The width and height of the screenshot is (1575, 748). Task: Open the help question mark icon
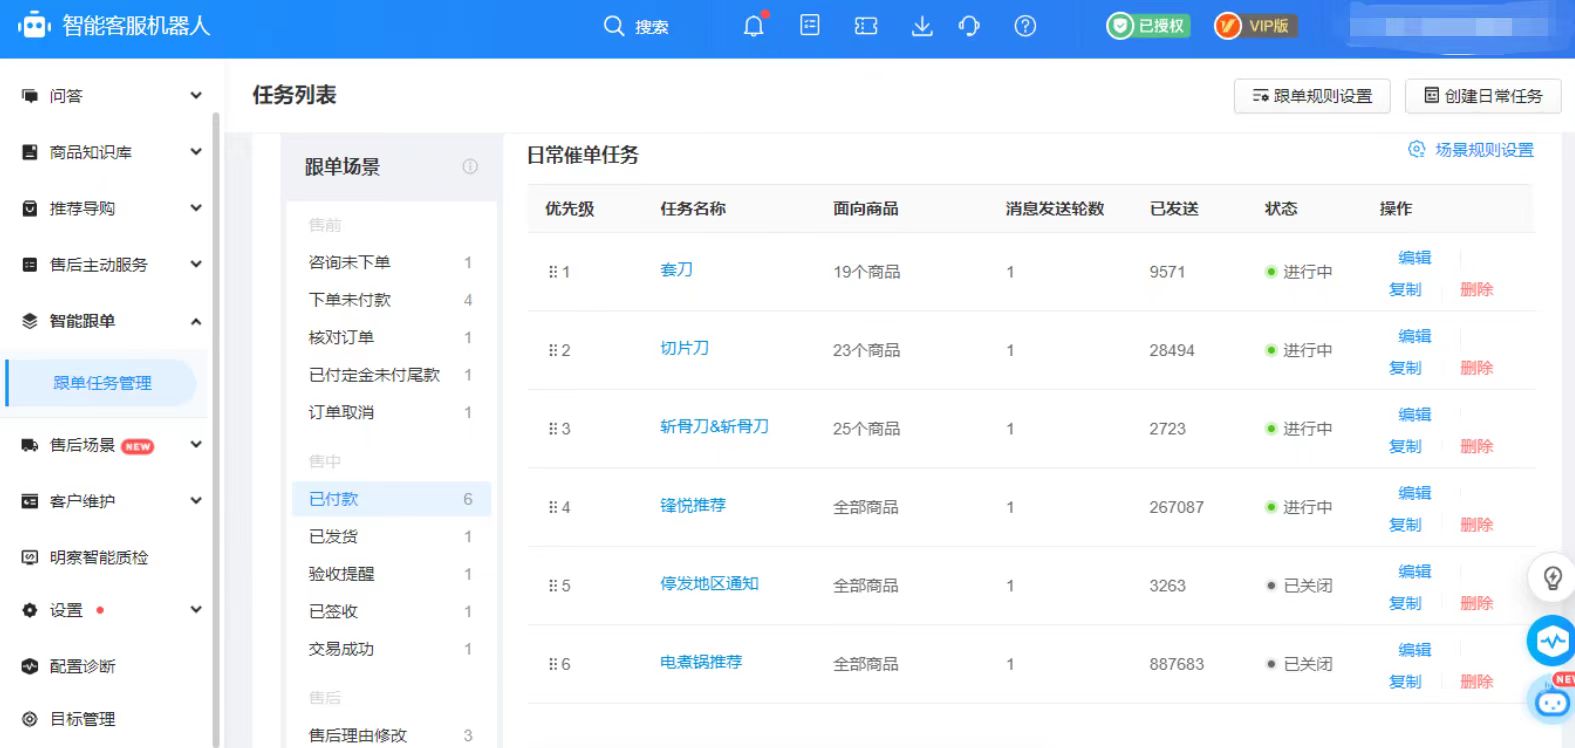(1025, 26)
